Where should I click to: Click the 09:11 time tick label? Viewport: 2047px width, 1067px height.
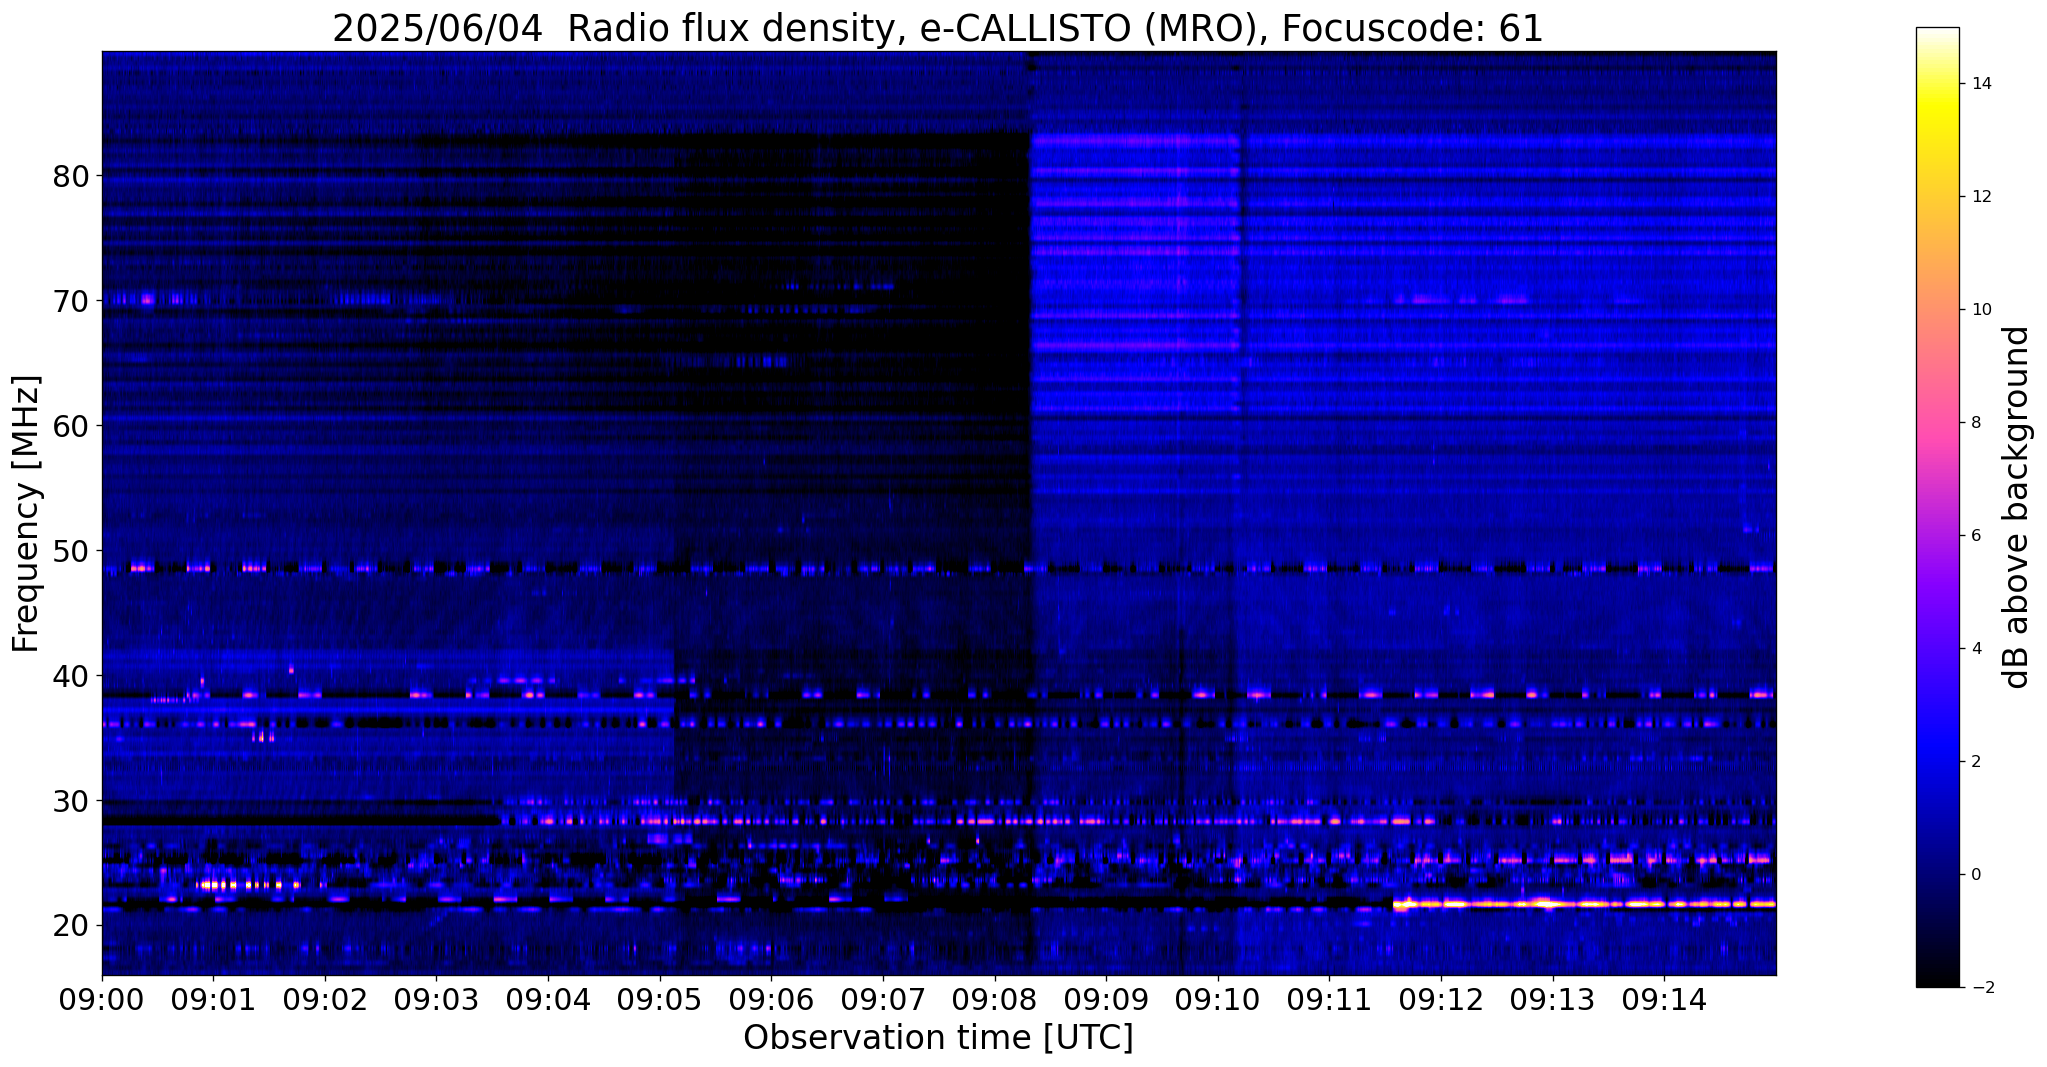(1329, 1001)
